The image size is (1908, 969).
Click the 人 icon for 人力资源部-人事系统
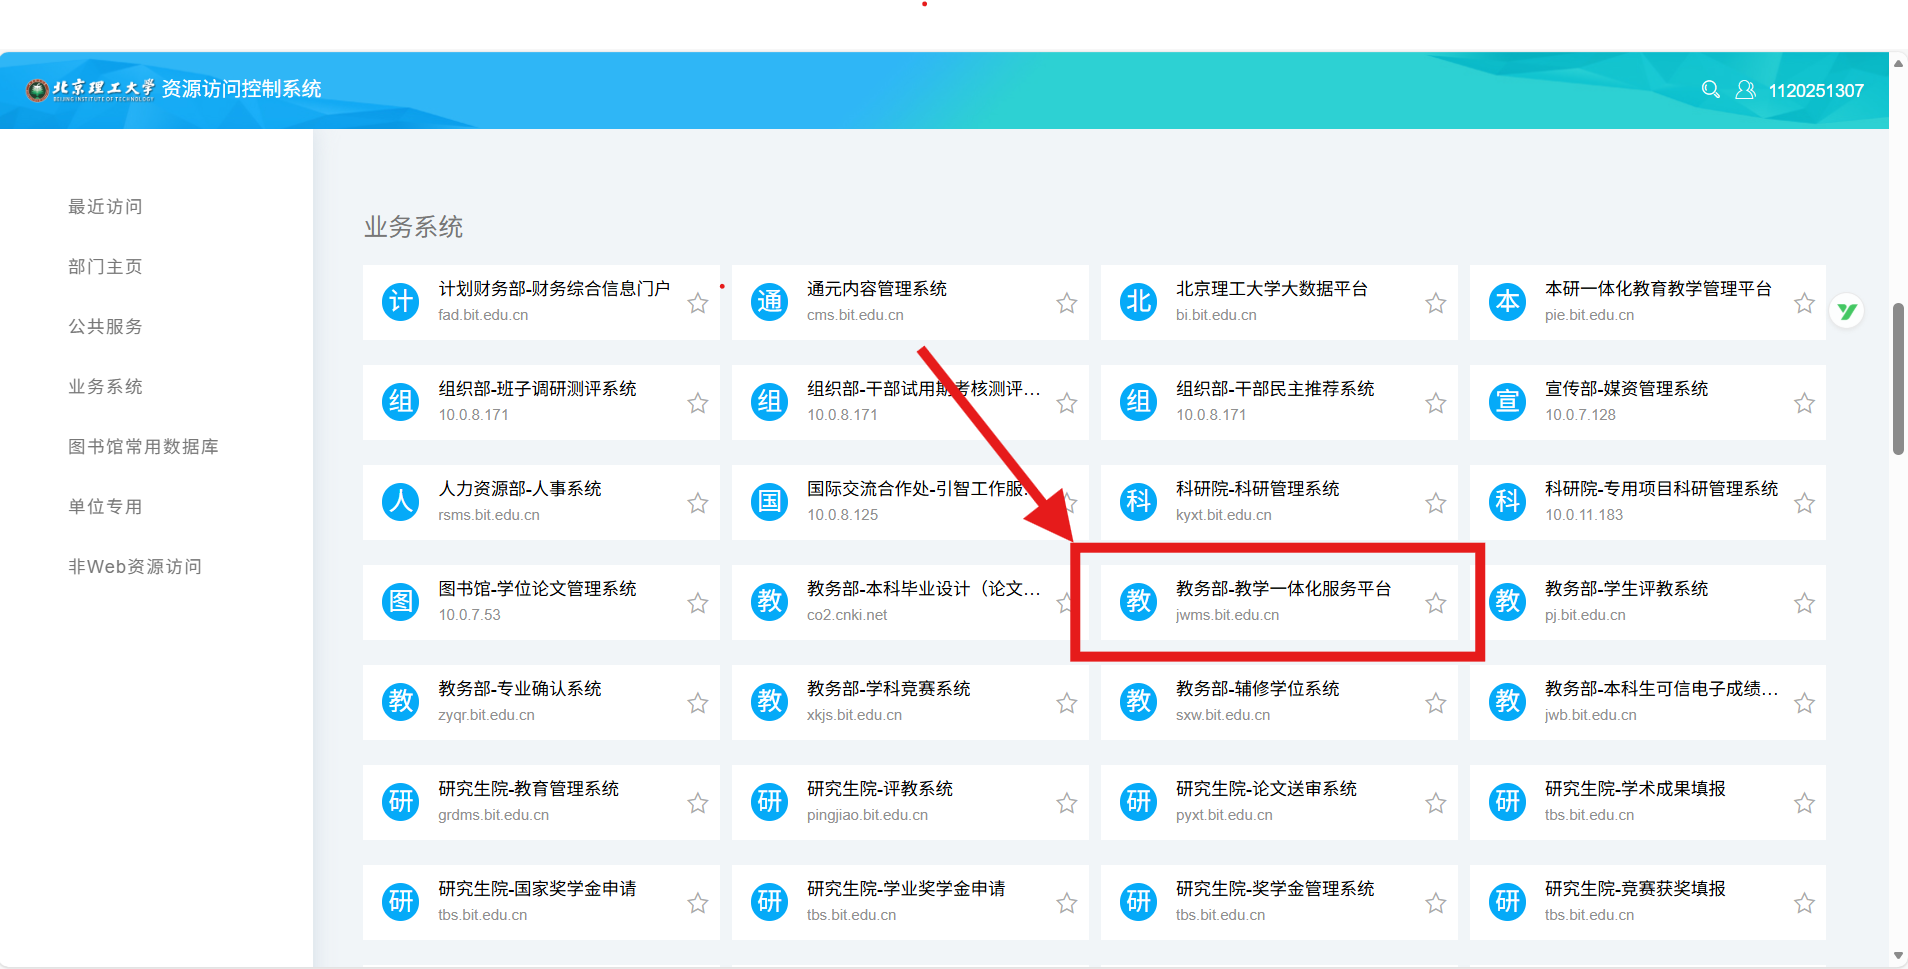401,502
